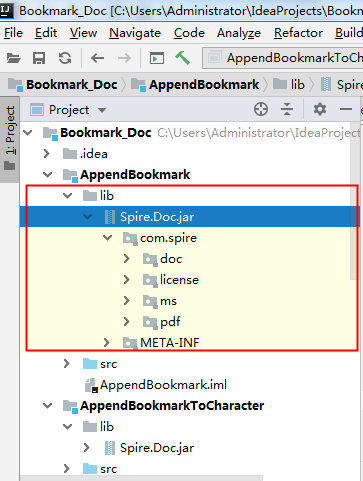The image size is (363, 481).
Task: Hide the Project panel with minus icon
Action: point(346,109)
